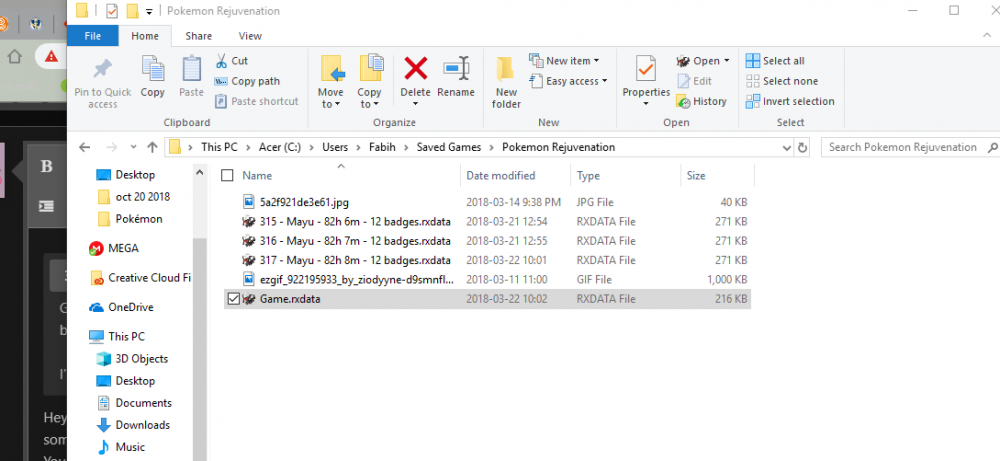
Task: Click Users in the address breadcrumb
Action: pos(335,147)
